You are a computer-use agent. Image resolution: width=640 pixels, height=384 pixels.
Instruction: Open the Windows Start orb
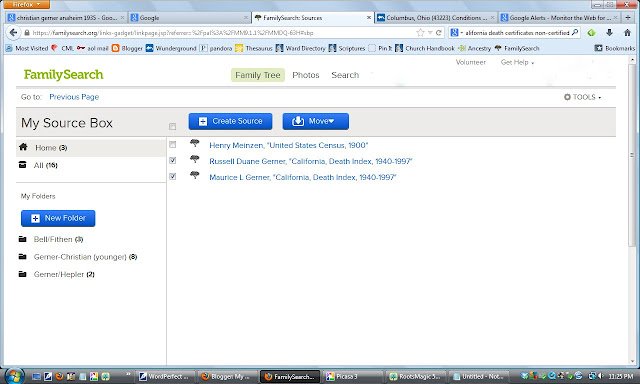[x=14, y=376]
